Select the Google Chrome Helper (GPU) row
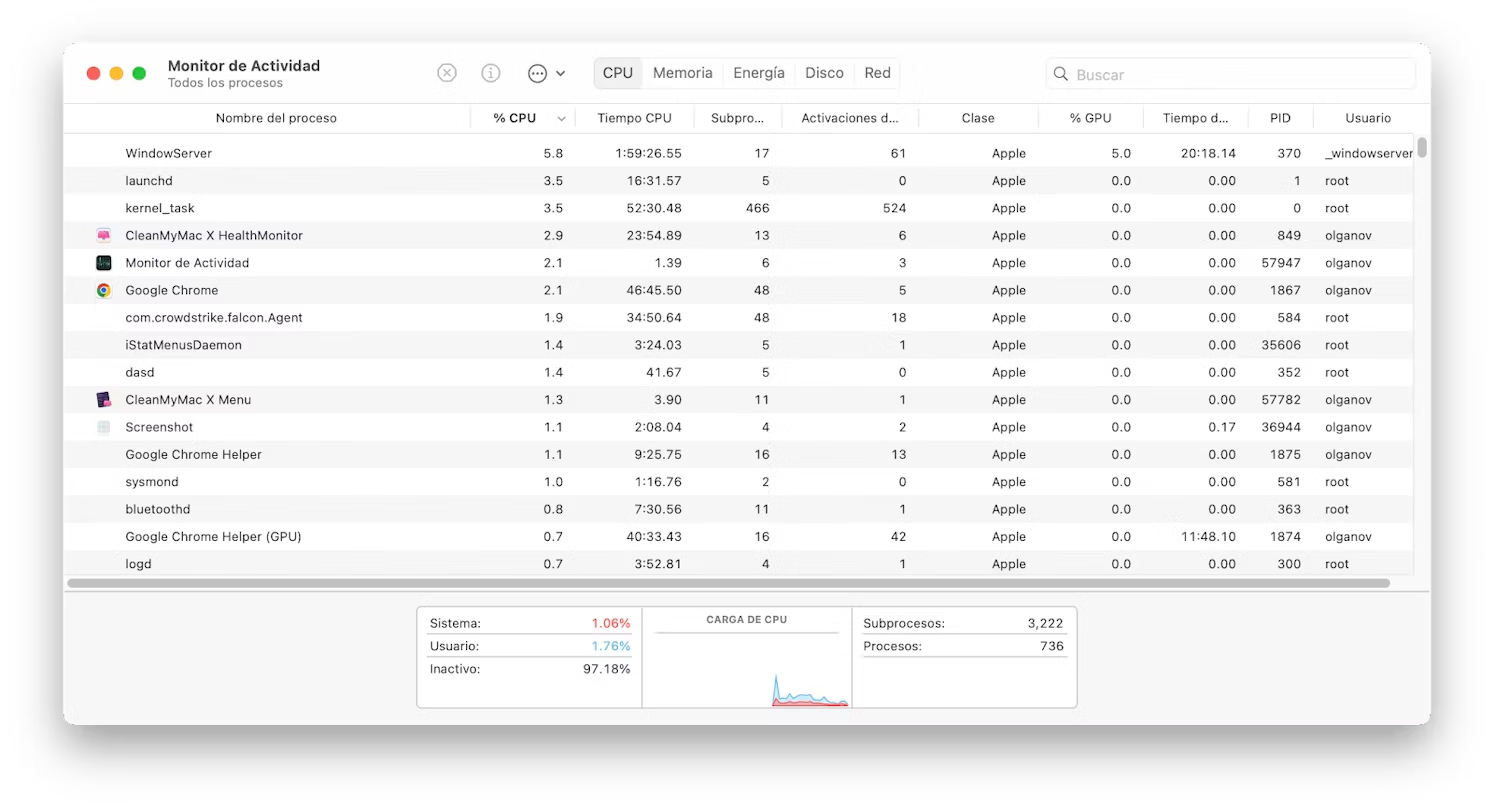The height and width of the screenshot is (809, 1494). pos(740,537)
